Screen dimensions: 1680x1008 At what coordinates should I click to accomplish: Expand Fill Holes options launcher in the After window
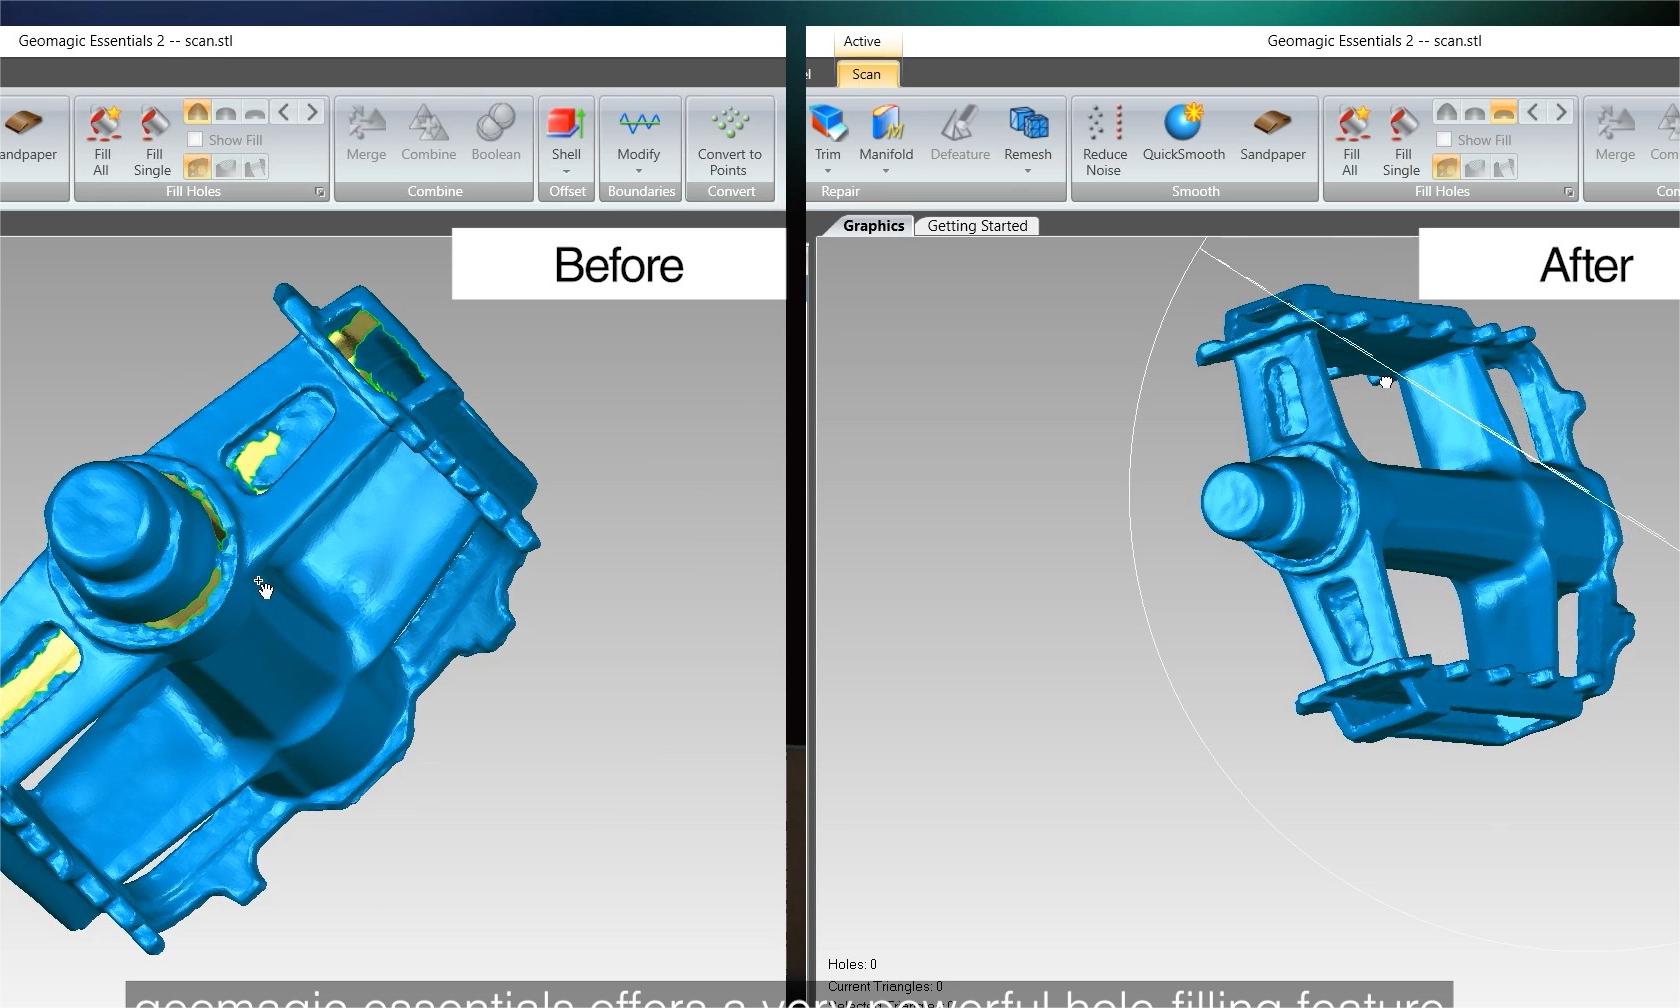pyautogui.click(x=1569, y=192)
